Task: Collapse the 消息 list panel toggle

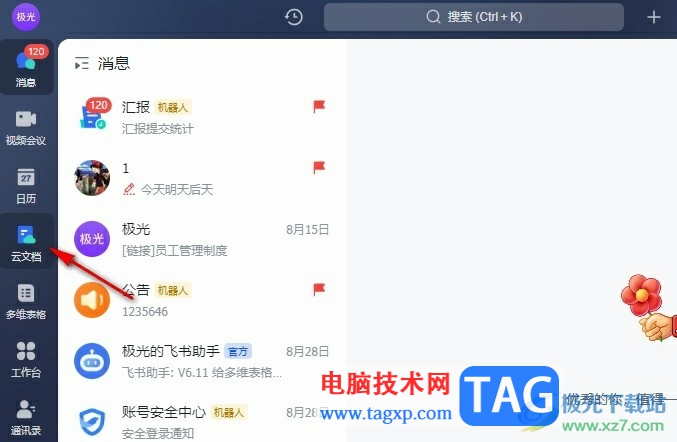Action: [82, 63]
